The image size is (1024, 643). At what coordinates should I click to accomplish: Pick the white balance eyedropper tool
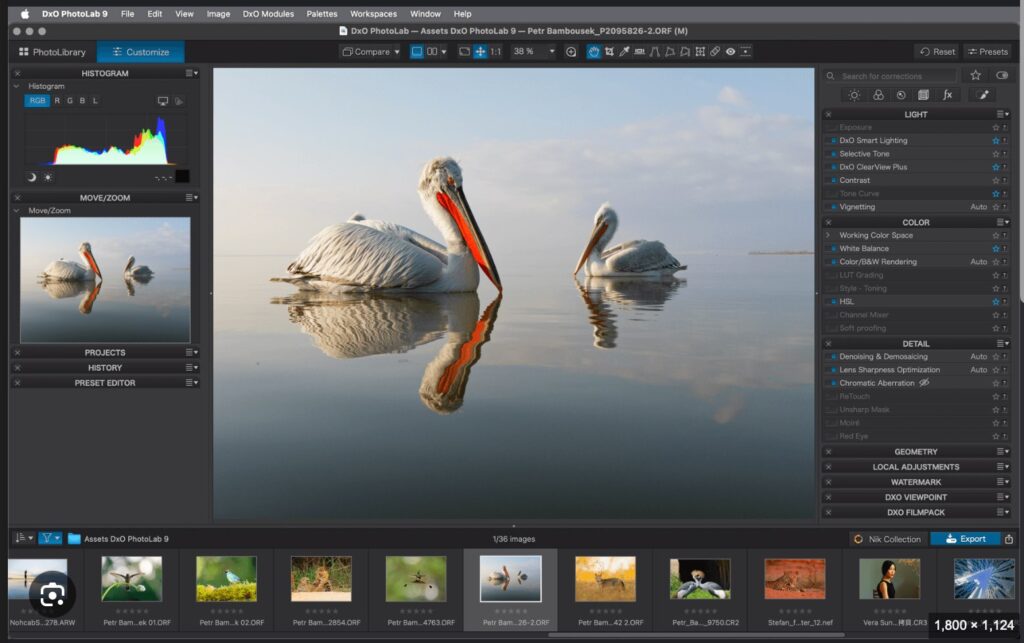tap(624, 52)
